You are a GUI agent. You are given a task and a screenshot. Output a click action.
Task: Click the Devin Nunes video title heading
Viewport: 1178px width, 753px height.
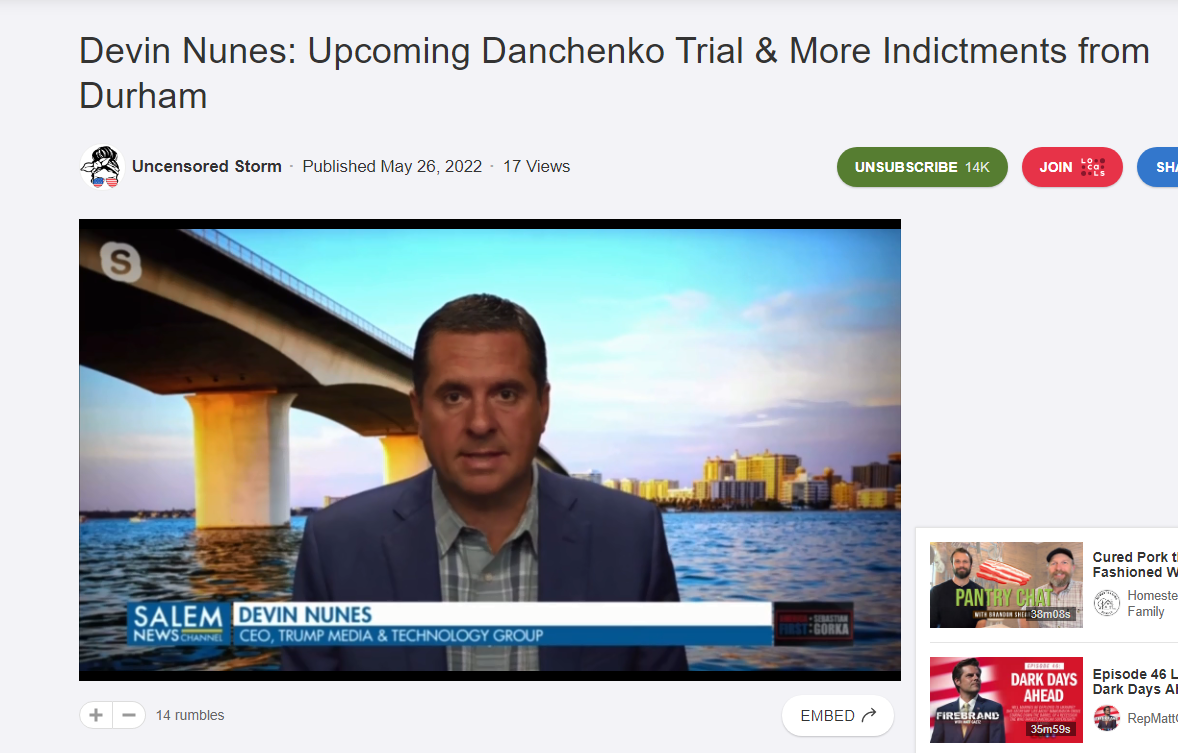click(615, 73)
